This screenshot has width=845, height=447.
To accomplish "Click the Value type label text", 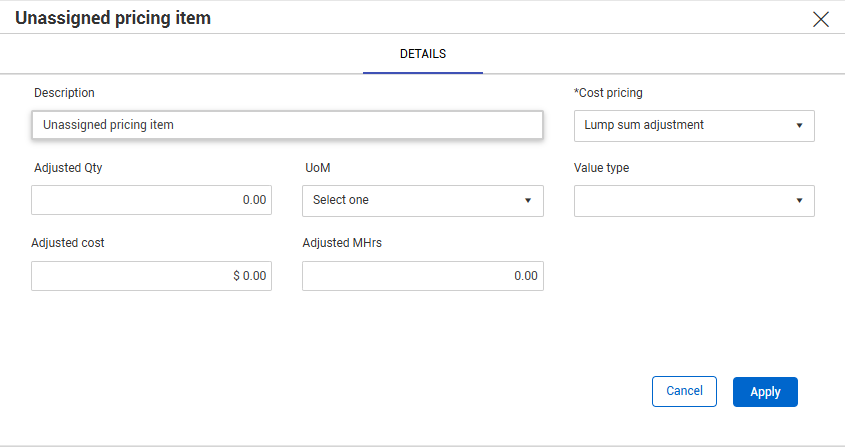I will coord(601,168).
